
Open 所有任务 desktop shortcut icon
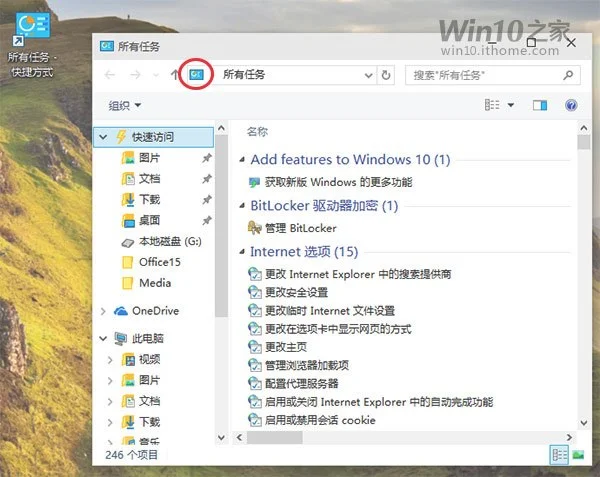(x=32, y=28)
